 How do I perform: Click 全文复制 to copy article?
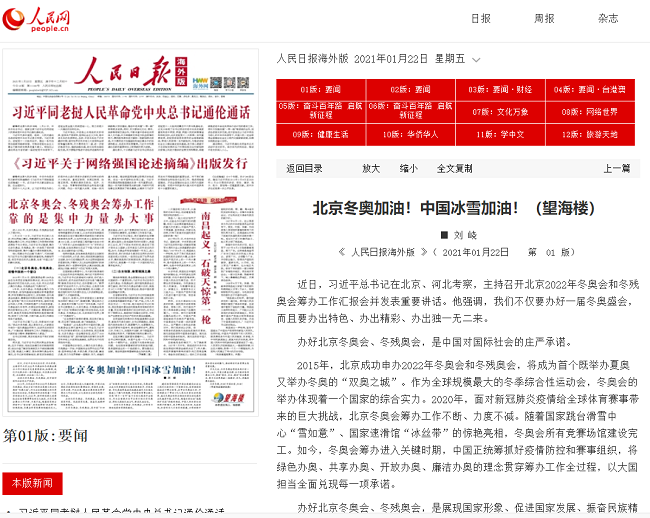pyautogui.click(x=455, y=169)
